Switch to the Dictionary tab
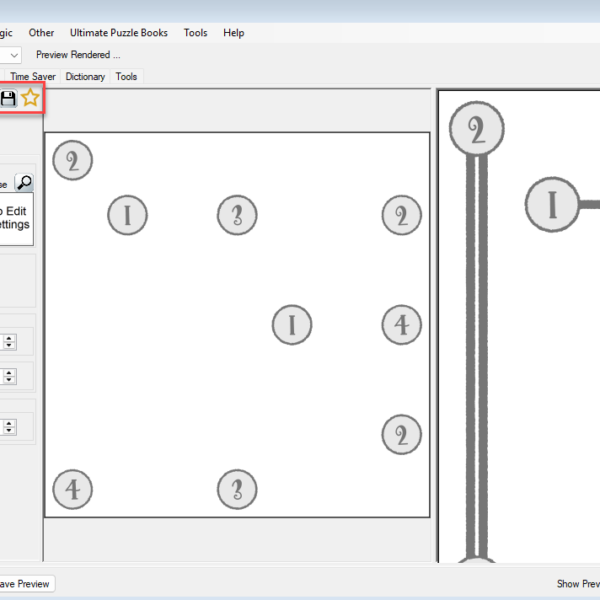 (x=85, y=76)
